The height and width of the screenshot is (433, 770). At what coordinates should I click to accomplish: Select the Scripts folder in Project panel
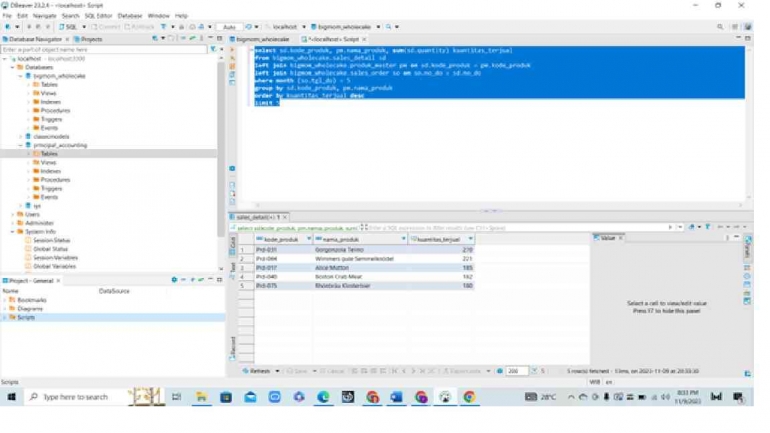26,318
